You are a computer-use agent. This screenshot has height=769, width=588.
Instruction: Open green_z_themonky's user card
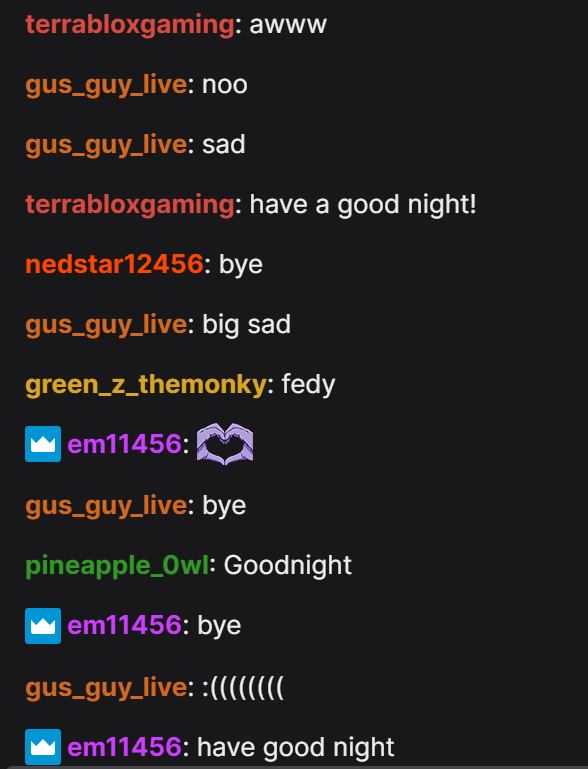(146, 384)
